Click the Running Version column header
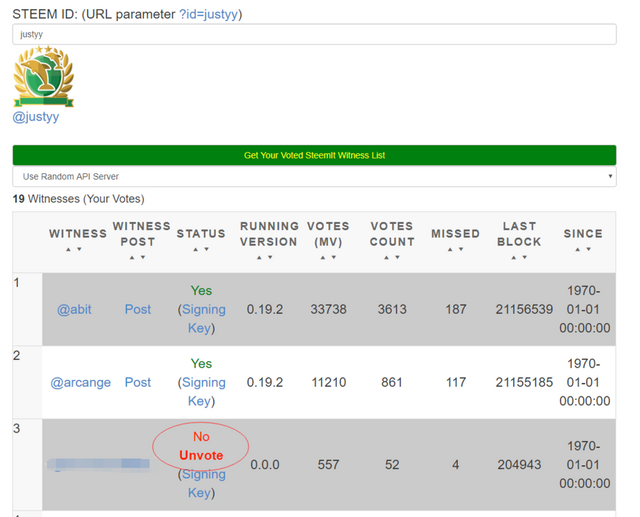The image size is (640, 517). point(269,234)
